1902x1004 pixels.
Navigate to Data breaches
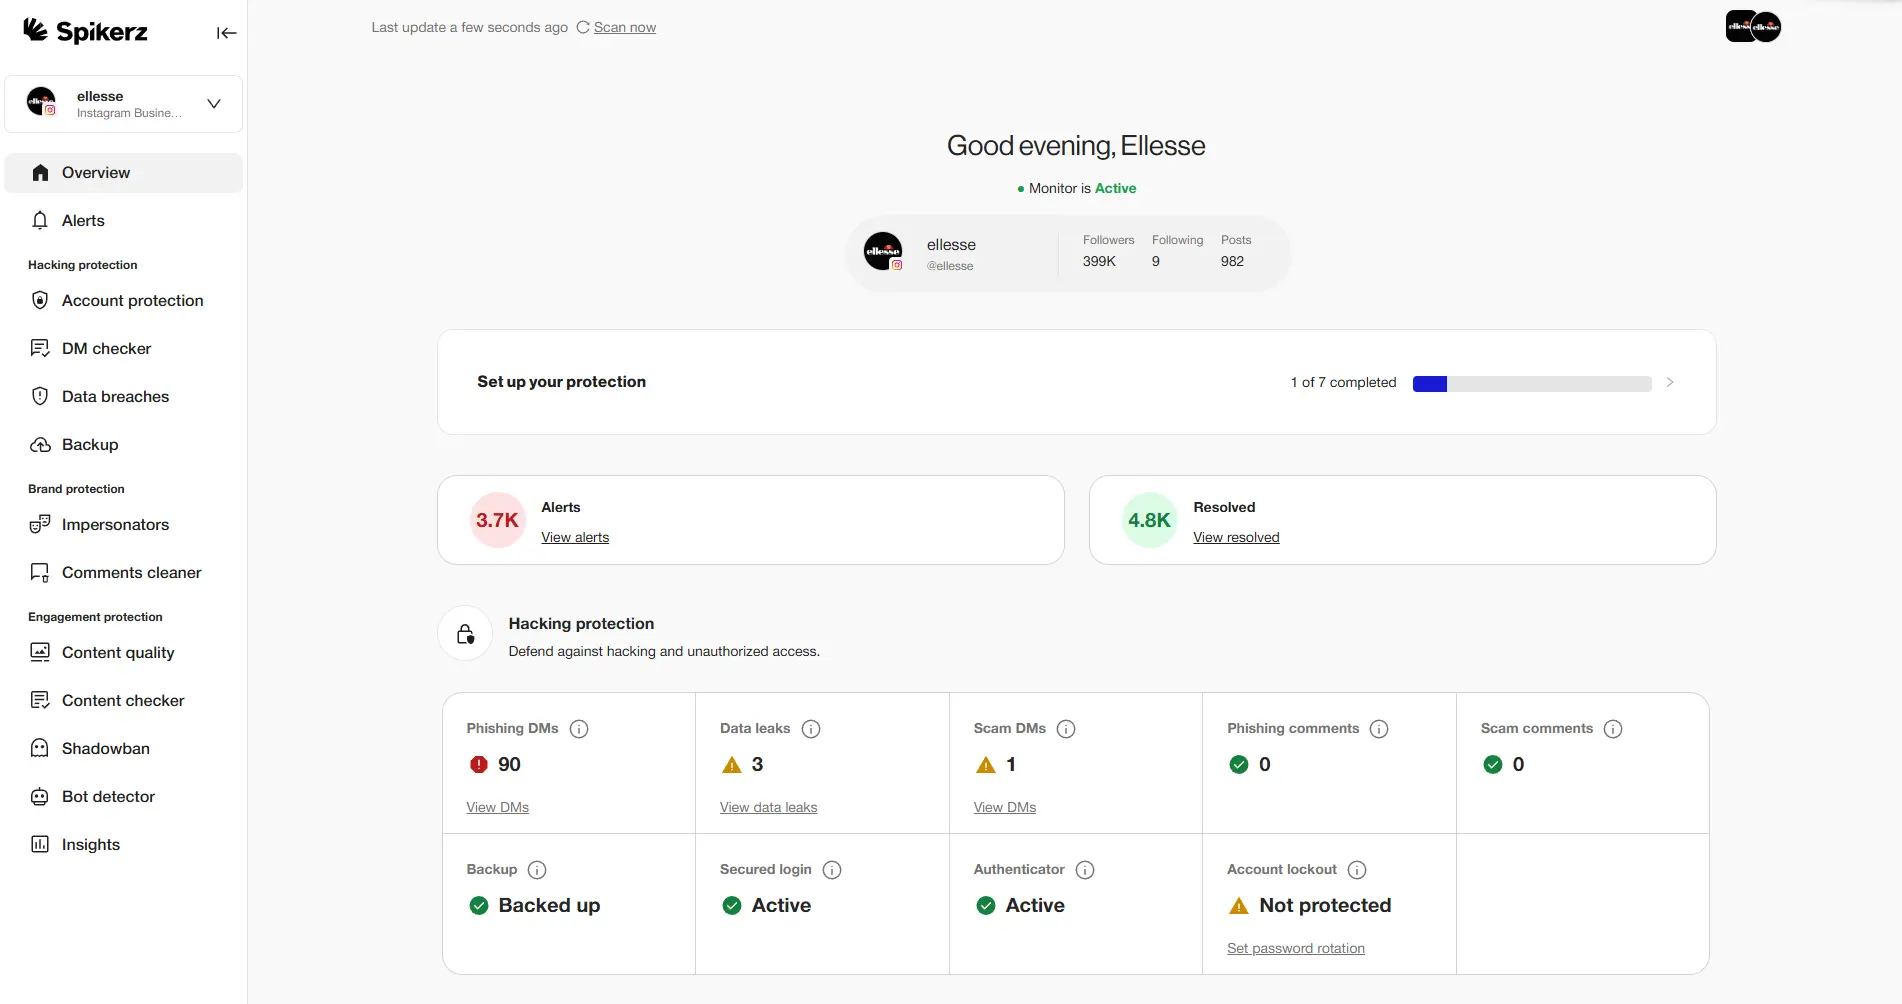[x=124, y=397]
